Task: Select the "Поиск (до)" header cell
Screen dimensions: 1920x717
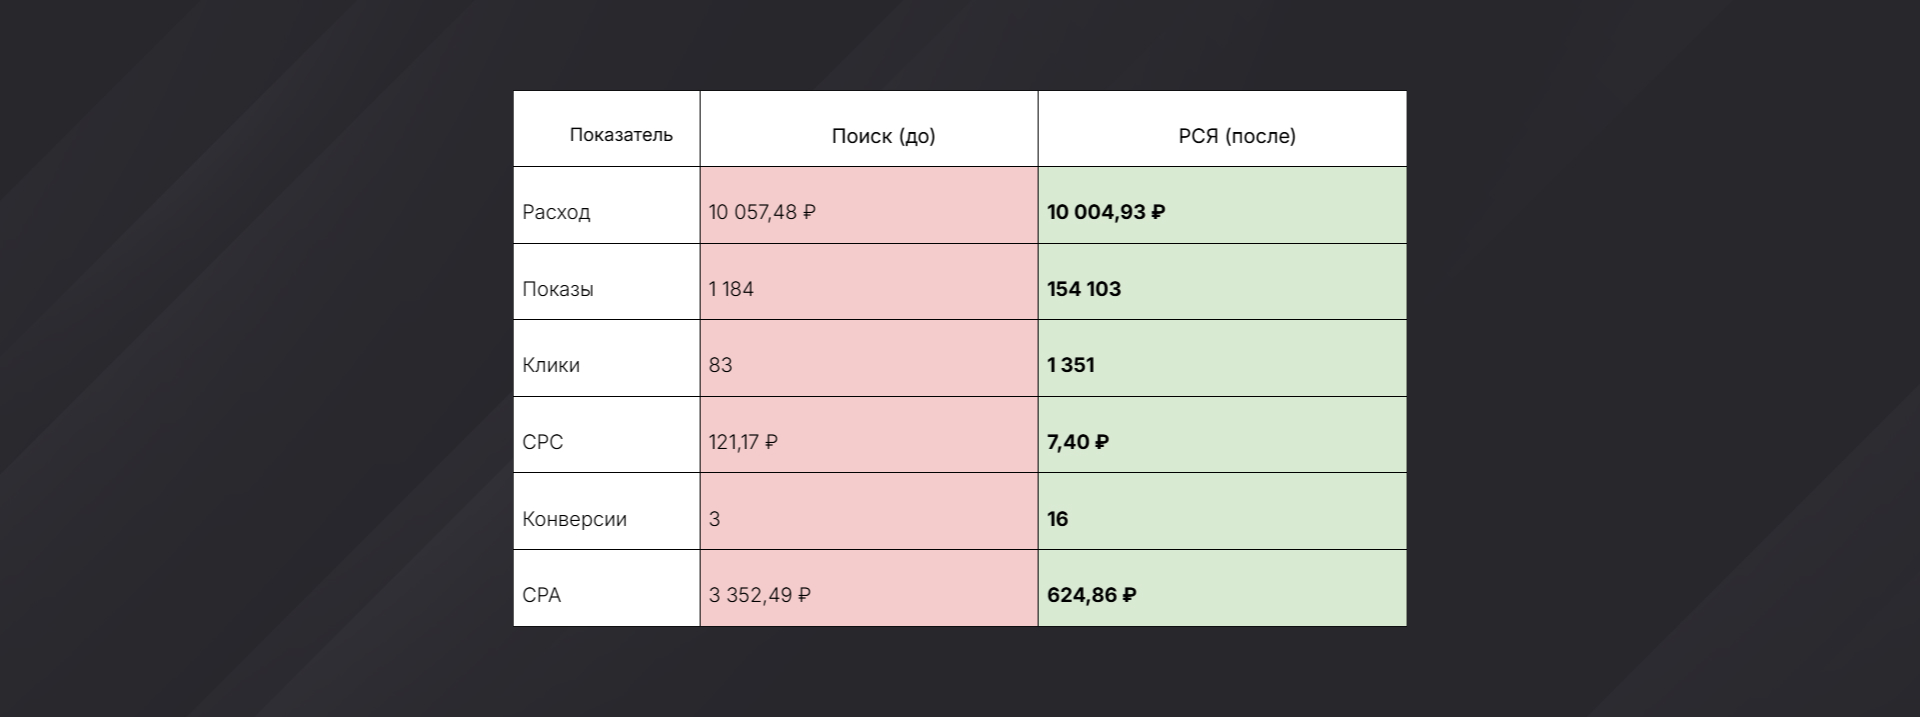Action: pyautogui.click(x=883, y=136)
